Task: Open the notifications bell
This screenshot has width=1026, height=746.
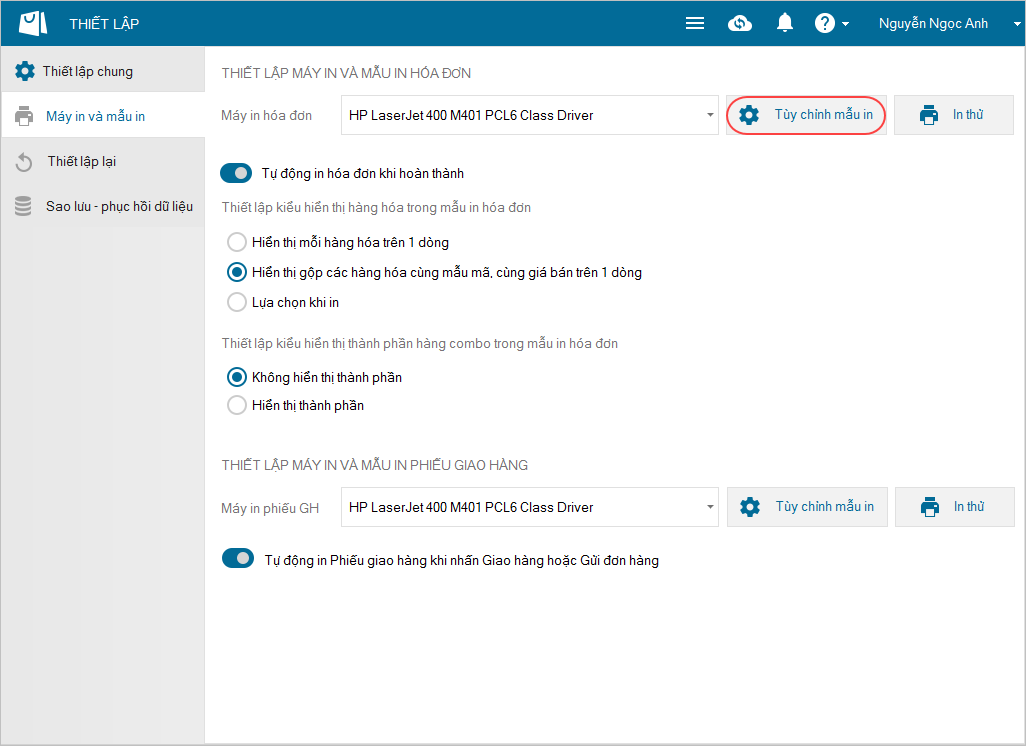Action: (x=785, y=23)
